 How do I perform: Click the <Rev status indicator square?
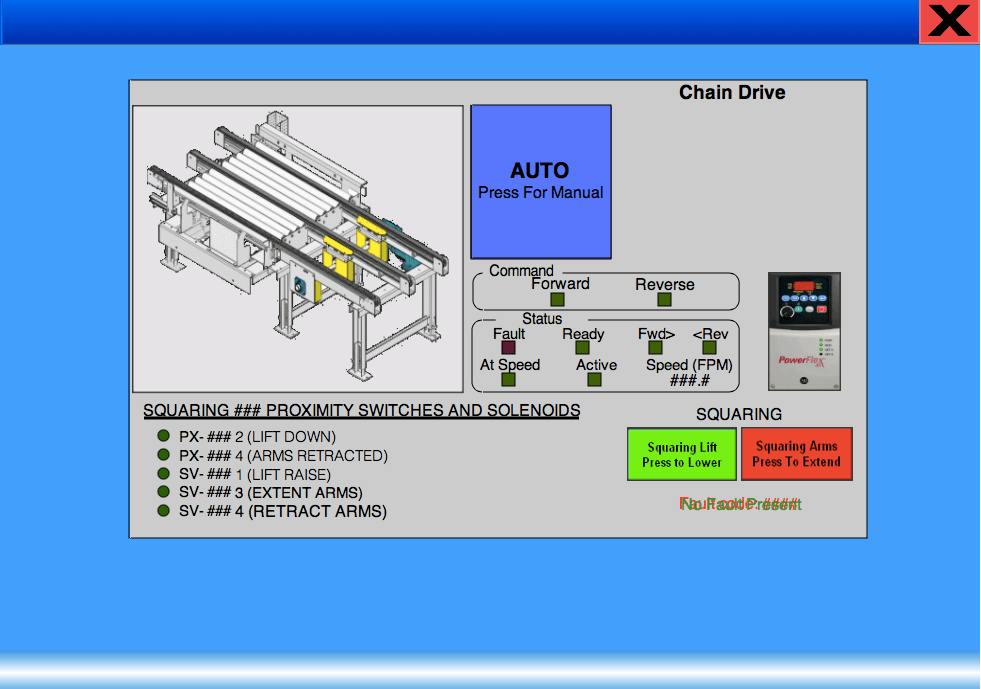[x=709, y=348]
